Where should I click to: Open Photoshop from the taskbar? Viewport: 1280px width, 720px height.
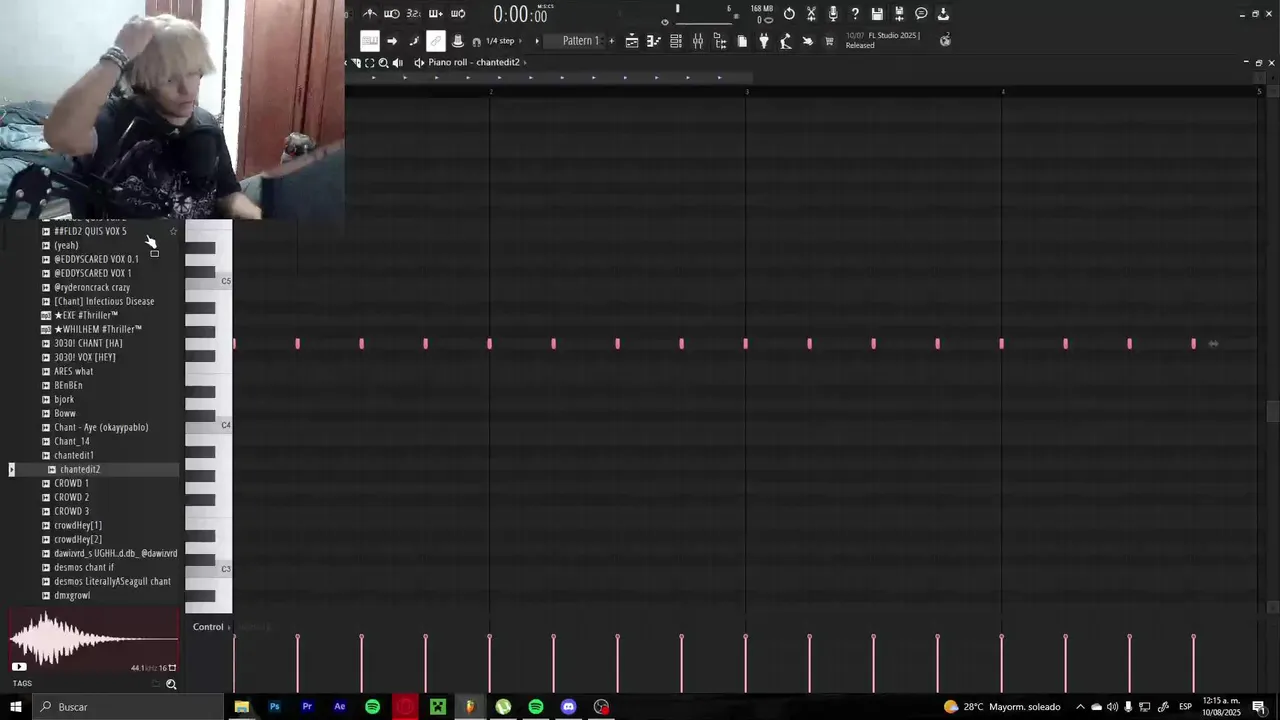pyautogui.click(x=274, y=707)
